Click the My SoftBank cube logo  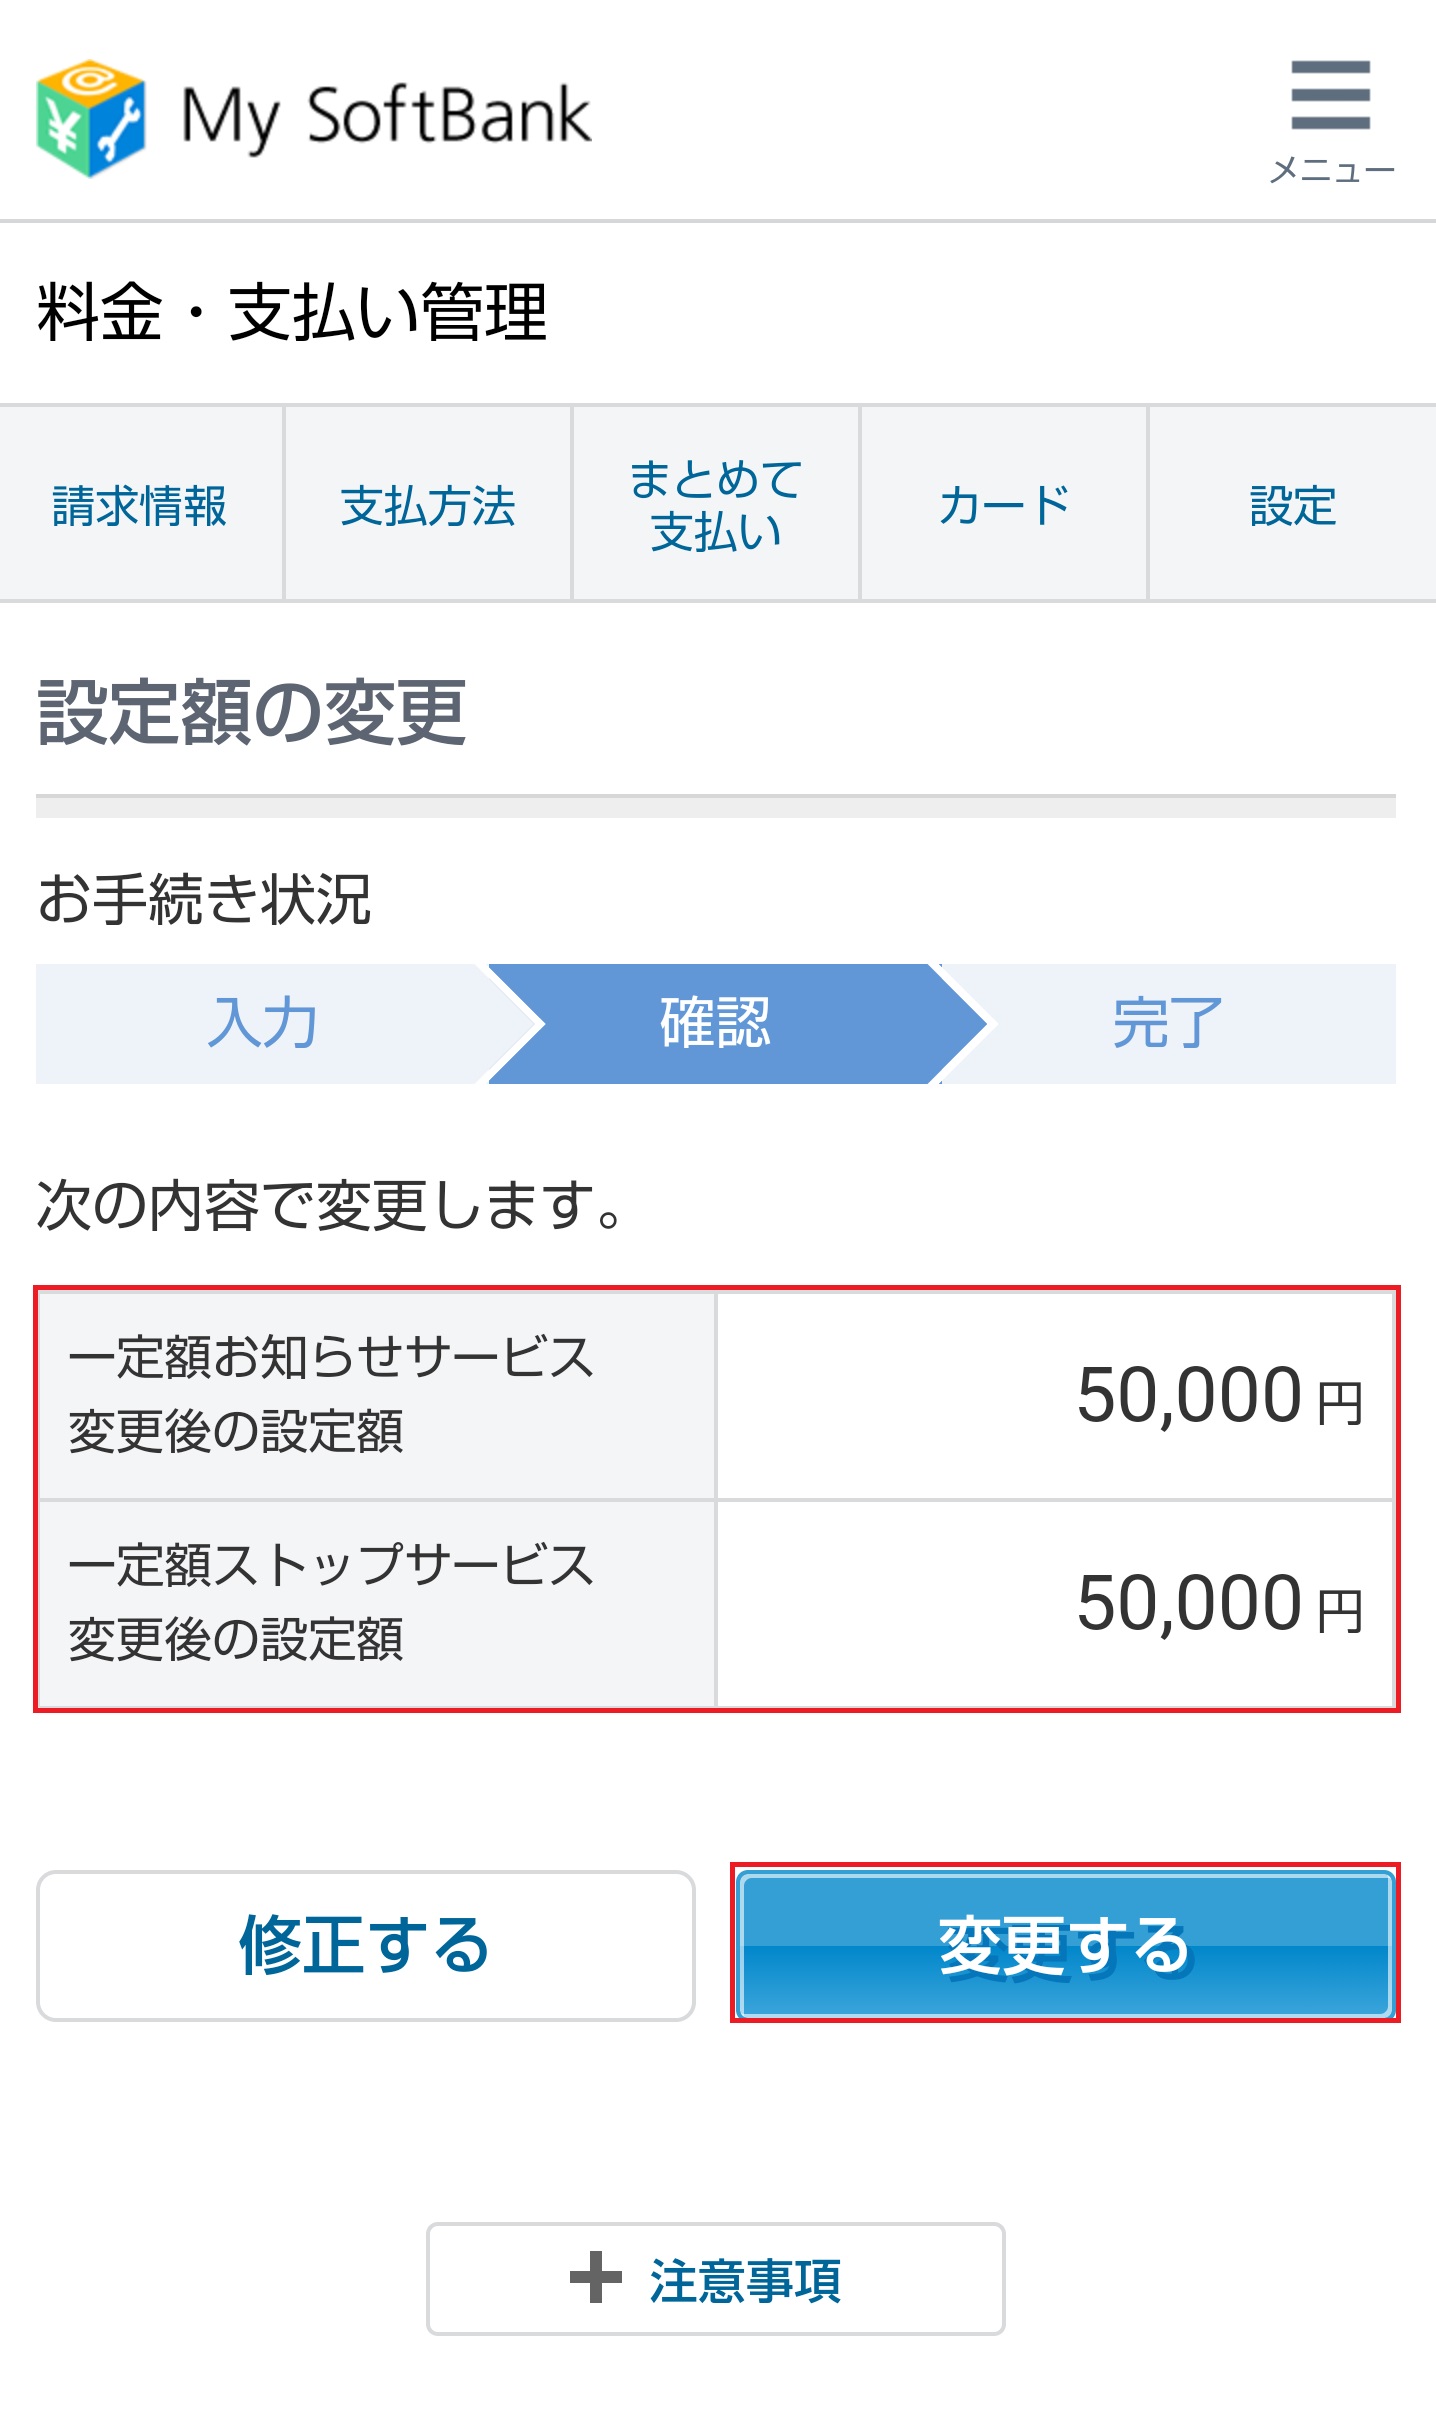pyautogui.click(x=91, y=118)
